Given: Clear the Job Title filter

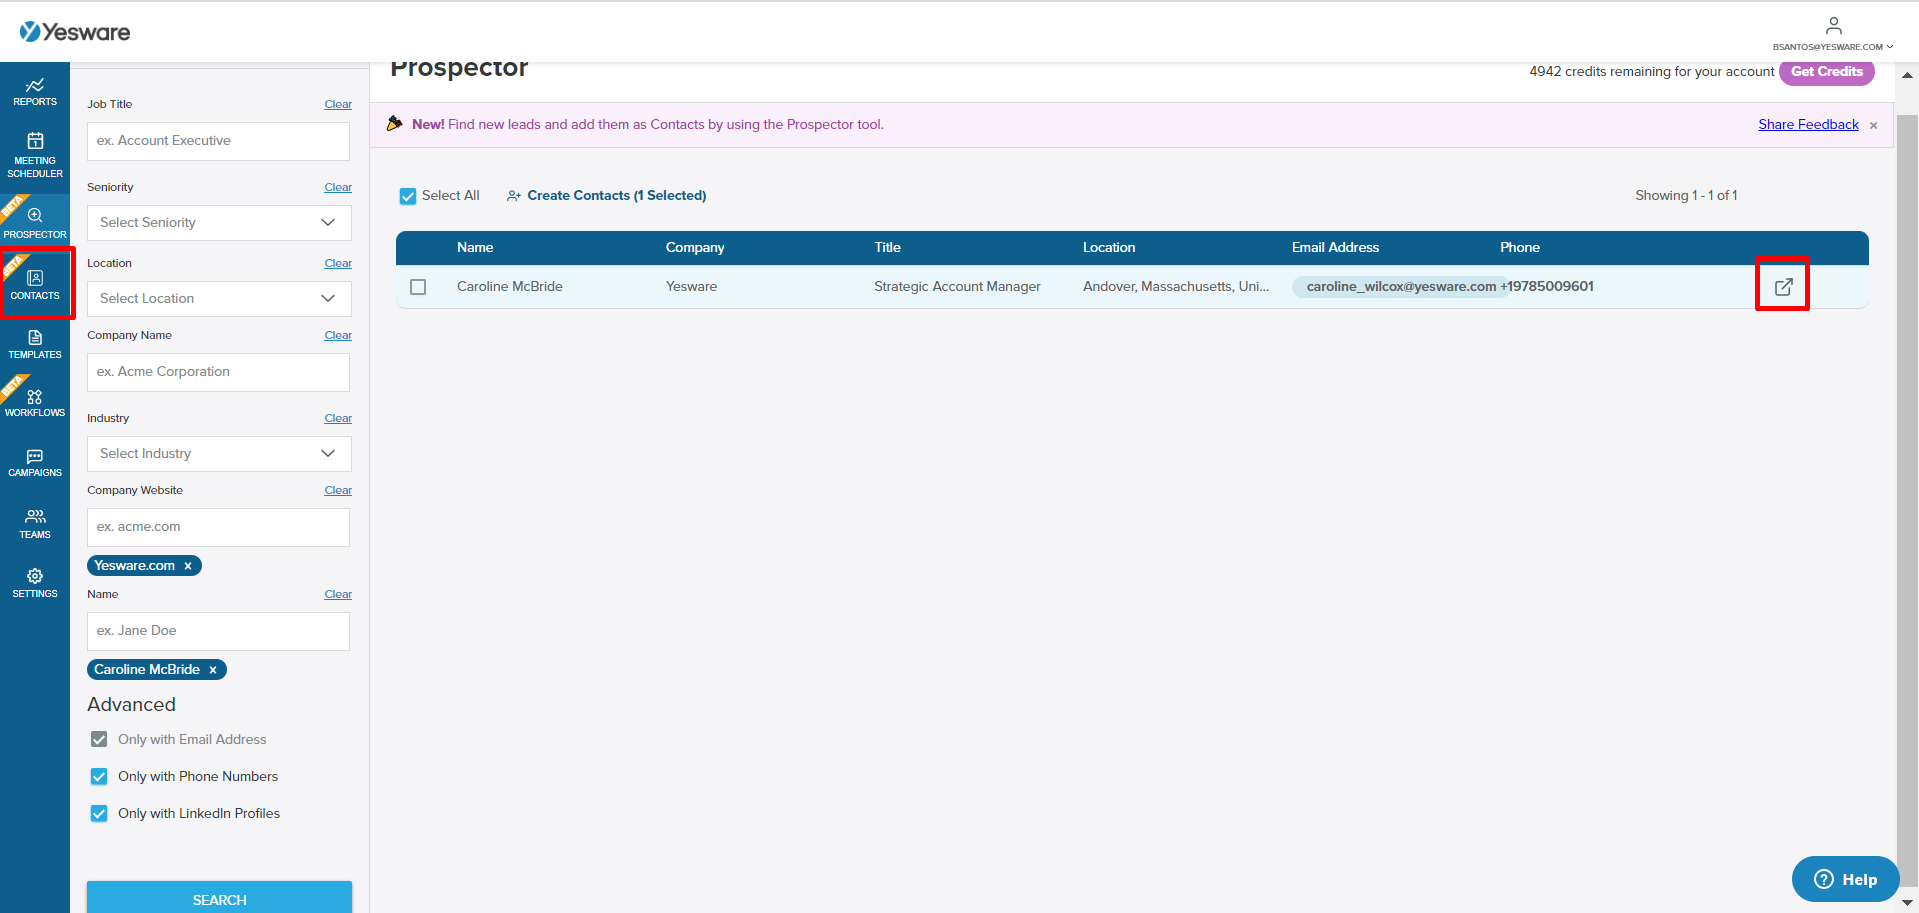Looking at the screenshot, I should 338,104.
